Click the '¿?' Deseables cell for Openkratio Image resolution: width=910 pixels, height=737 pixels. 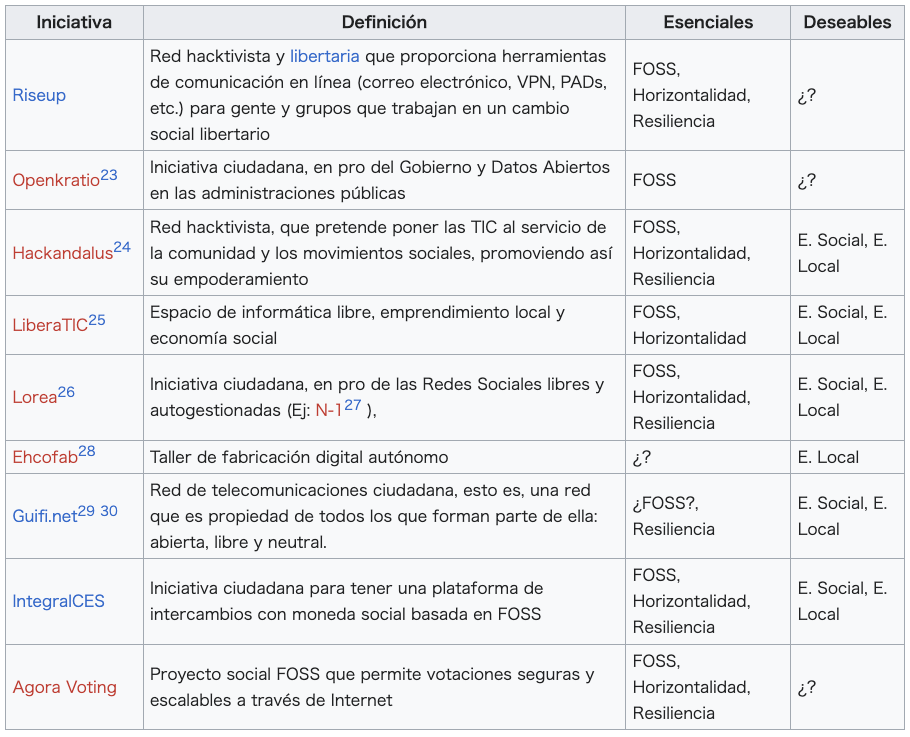coord(847,180)
